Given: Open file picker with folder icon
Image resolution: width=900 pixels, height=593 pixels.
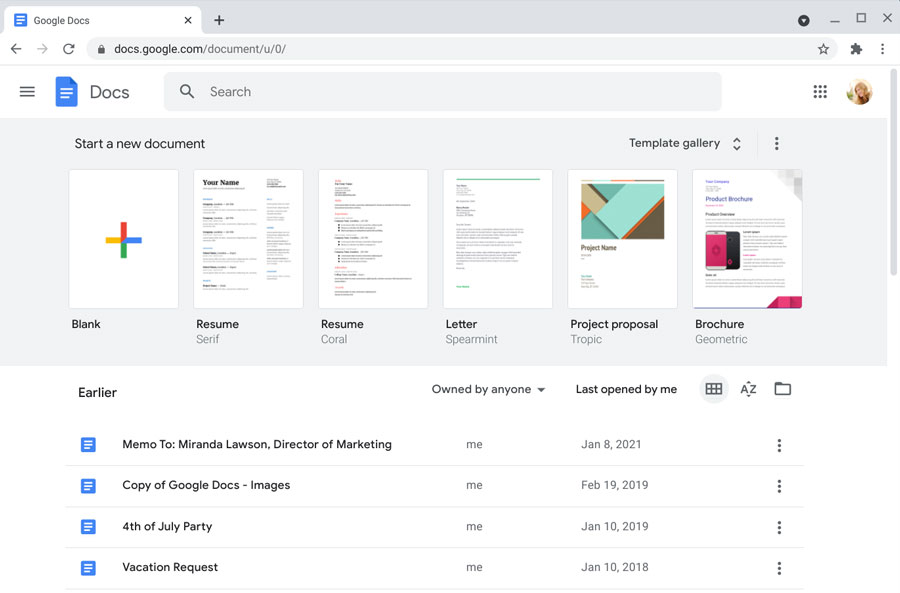Looking at the screenshot, I should coord(782,389).
